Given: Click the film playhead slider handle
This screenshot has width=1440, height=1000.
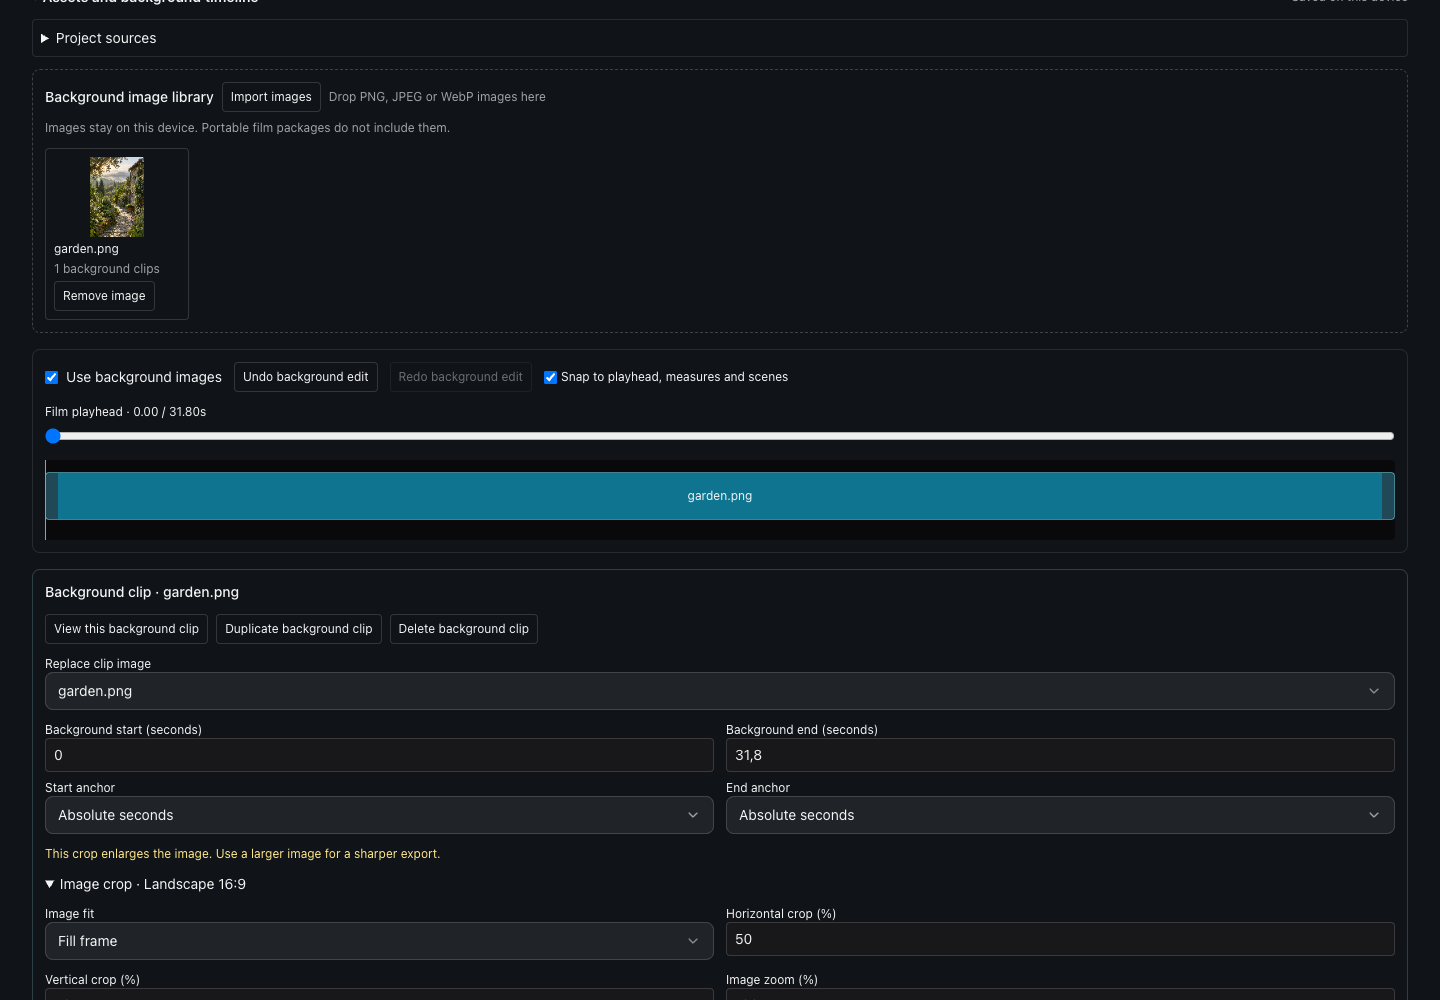Looking at the screenshot, I should click(53, 436).
